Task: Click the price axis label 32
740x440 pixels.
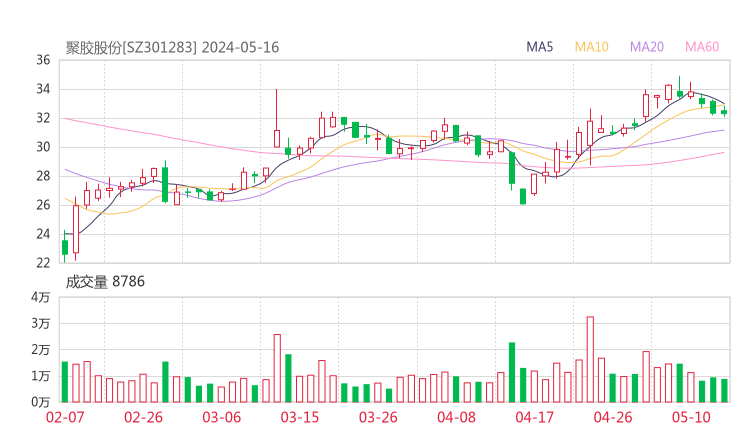Action: 43,118
